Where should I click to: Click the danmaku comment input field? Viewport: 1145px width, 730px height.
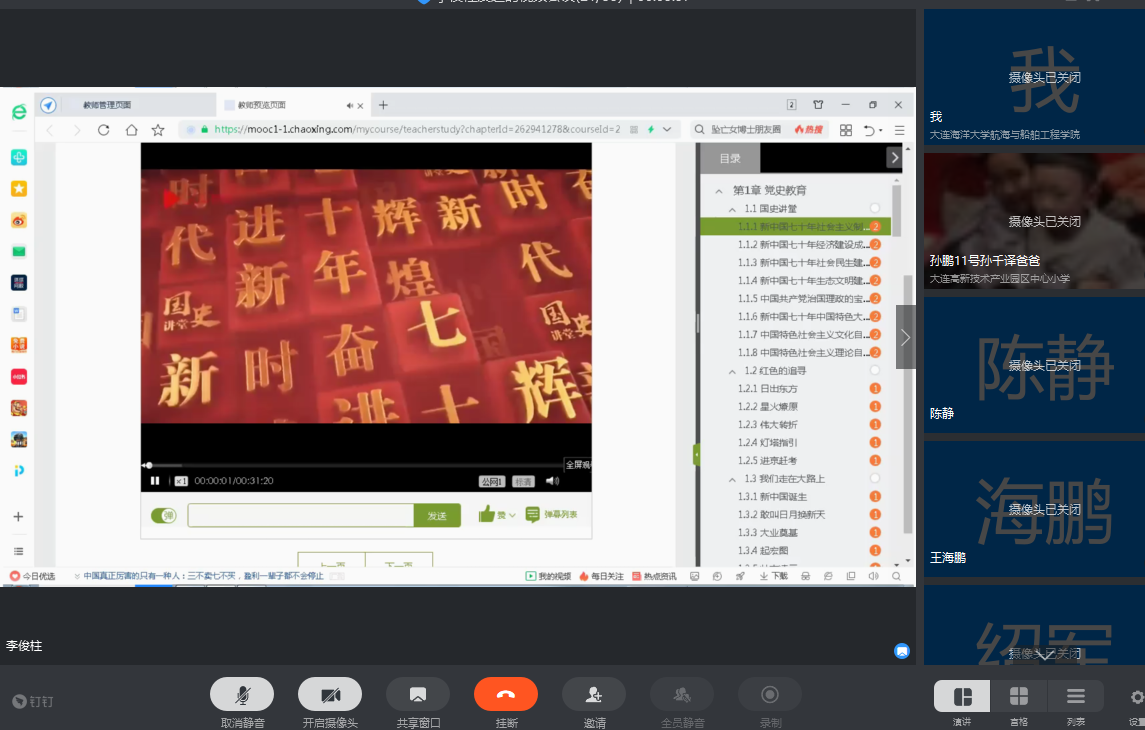point(300,516)
